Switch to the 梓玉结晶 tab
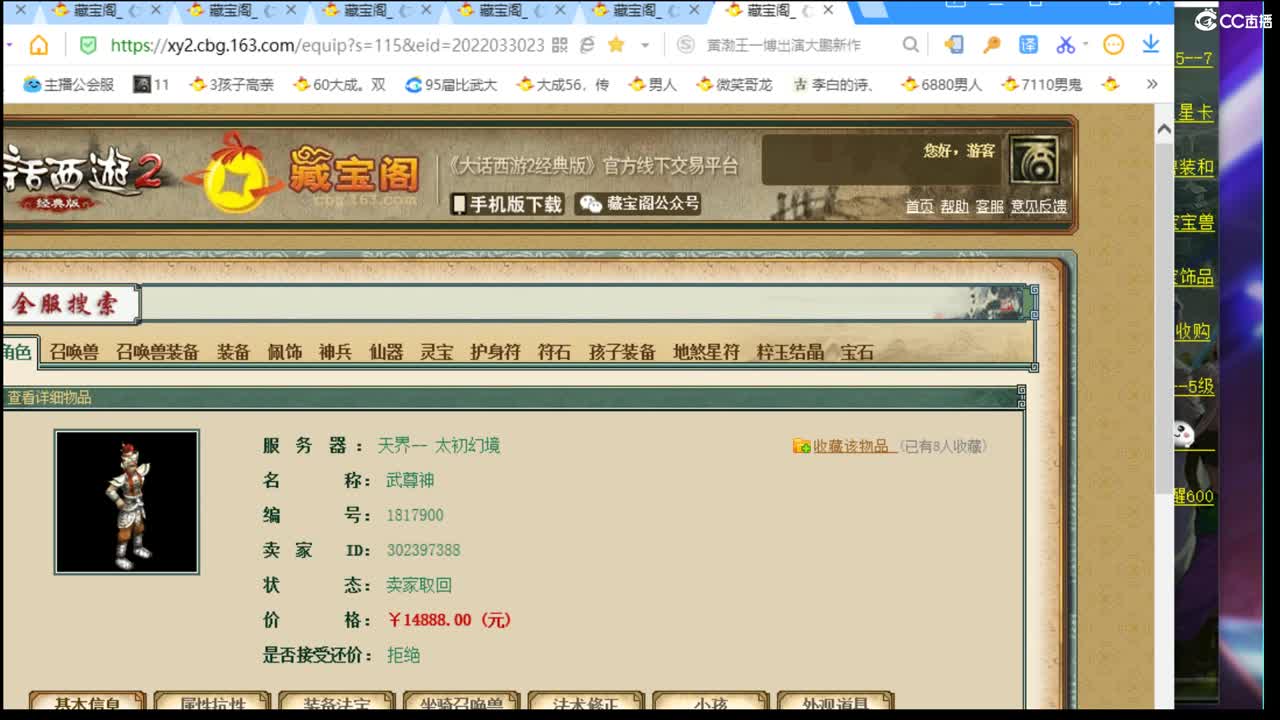The width and height of the screenshot is (1280, 720). [790, 352]
